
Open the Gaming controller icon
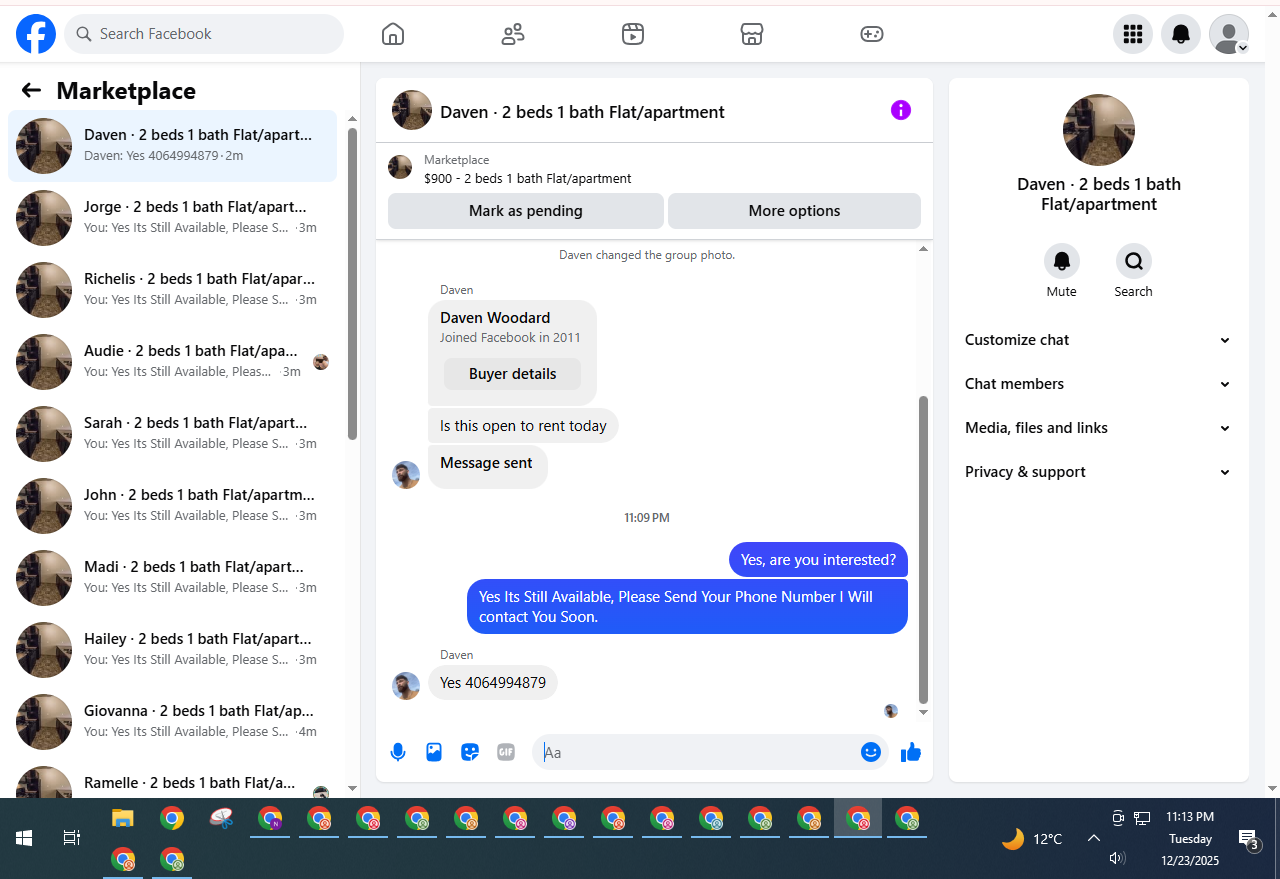[872, 34]
